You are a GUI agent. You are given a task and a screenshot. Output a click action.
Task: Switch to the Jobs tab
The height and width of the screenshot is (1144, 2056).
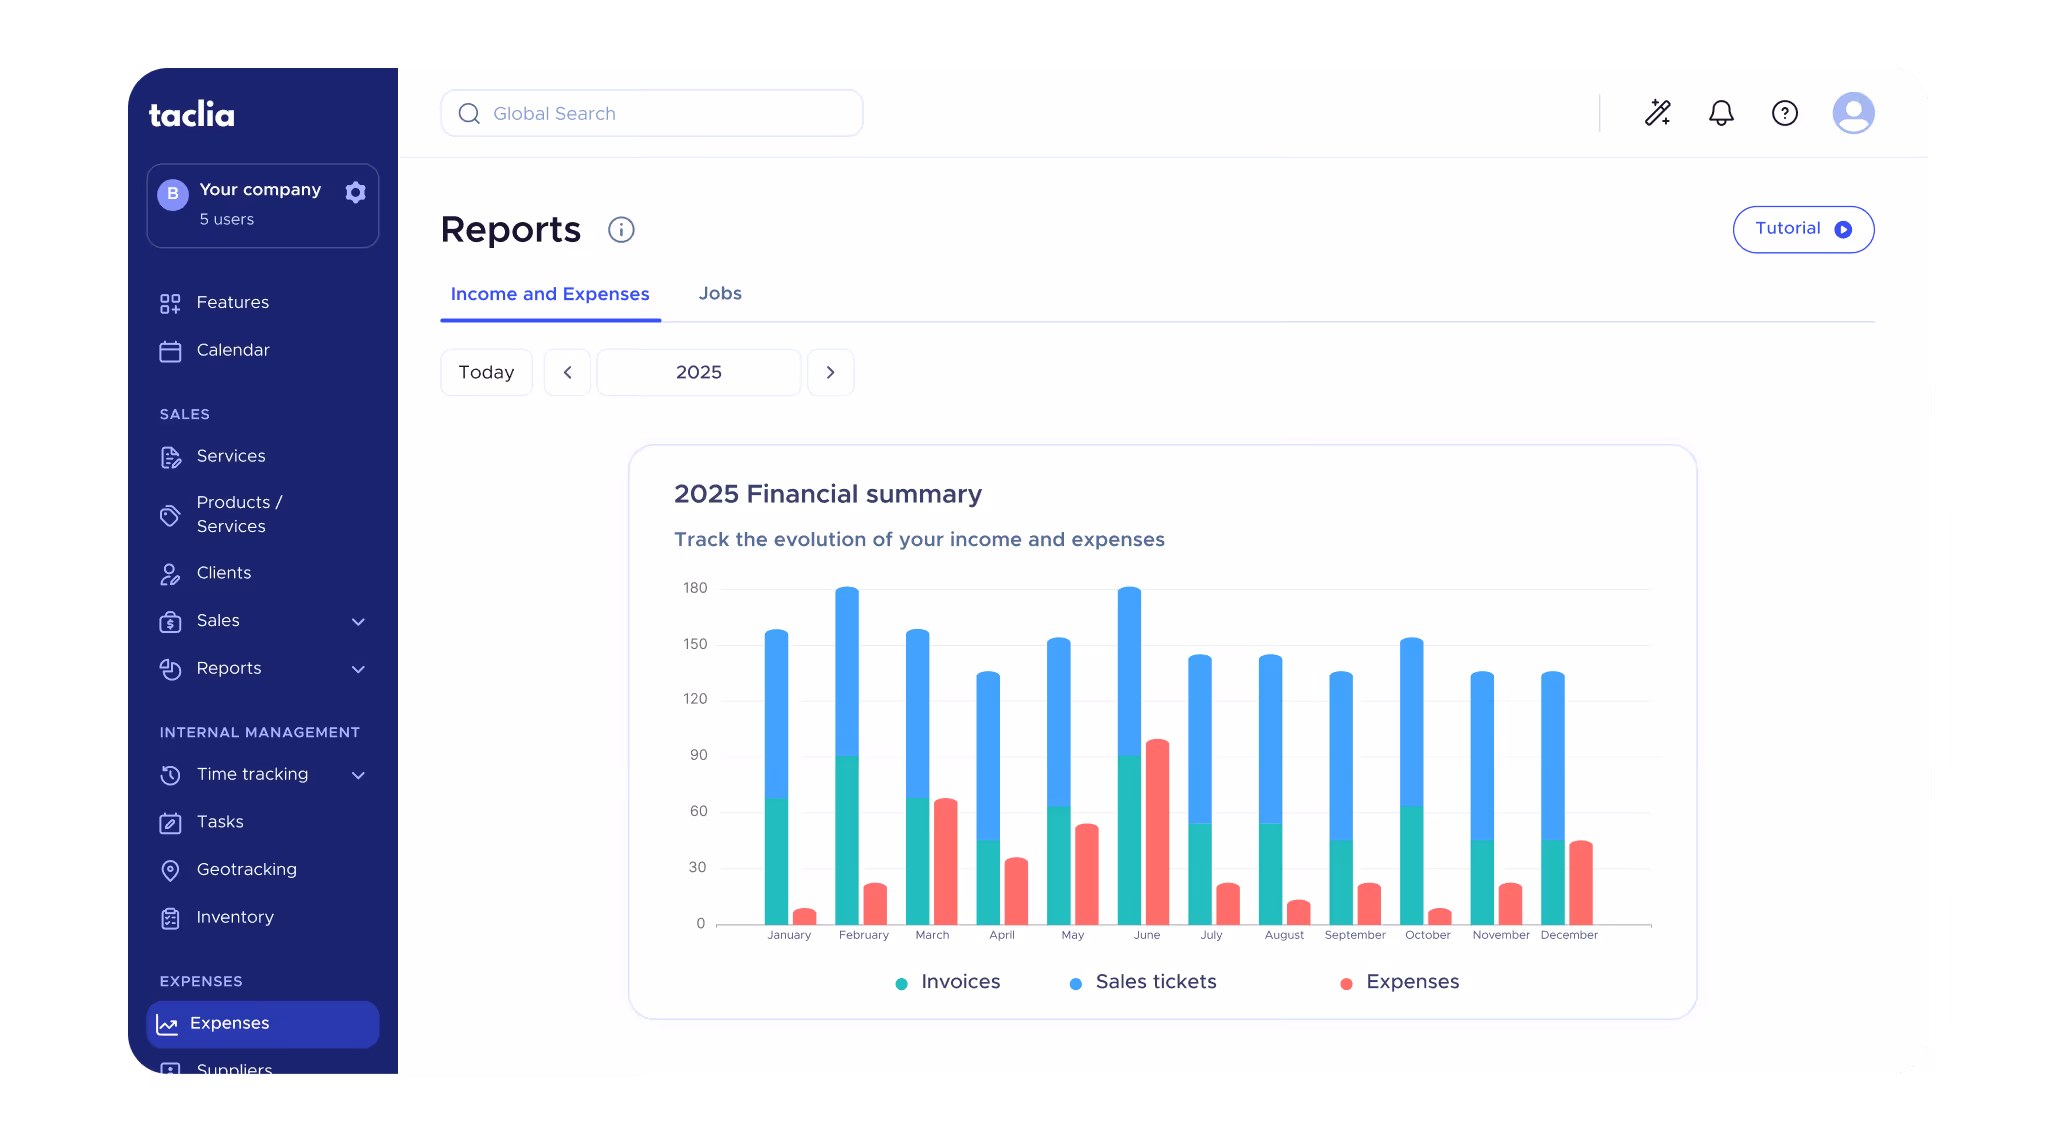click(x=719, y=293)
